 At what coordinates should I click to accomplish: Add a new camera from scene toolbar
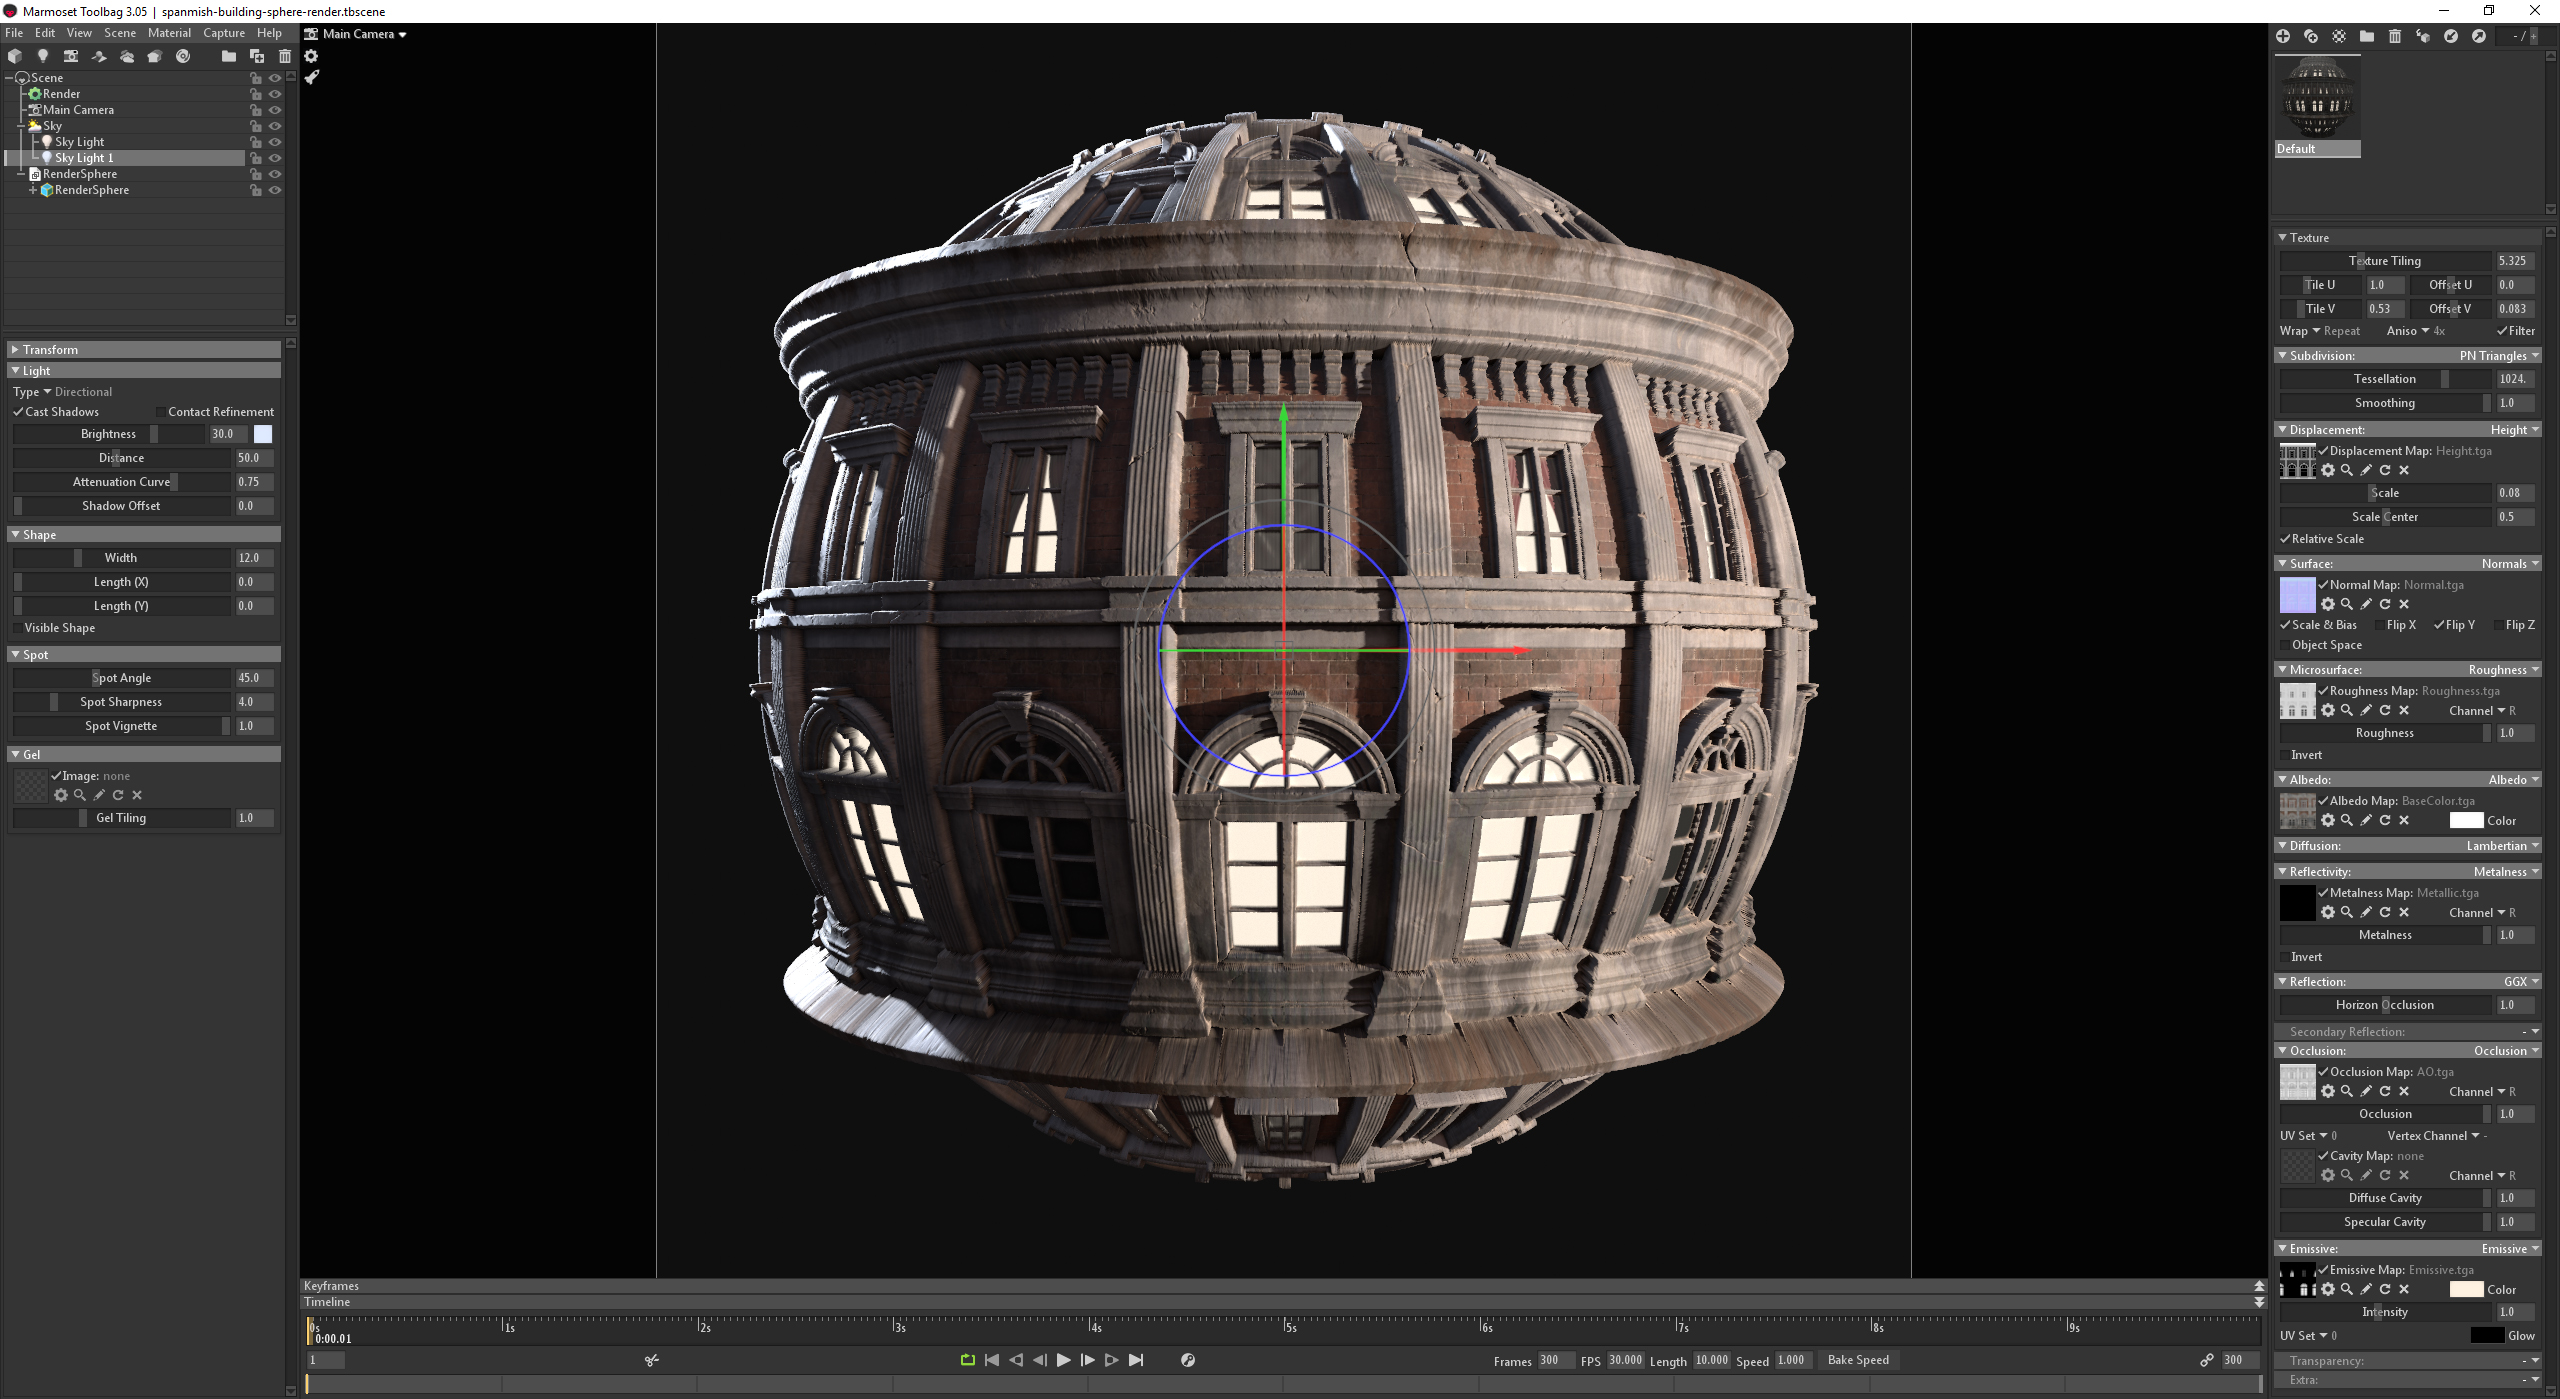tap(71, 56)
